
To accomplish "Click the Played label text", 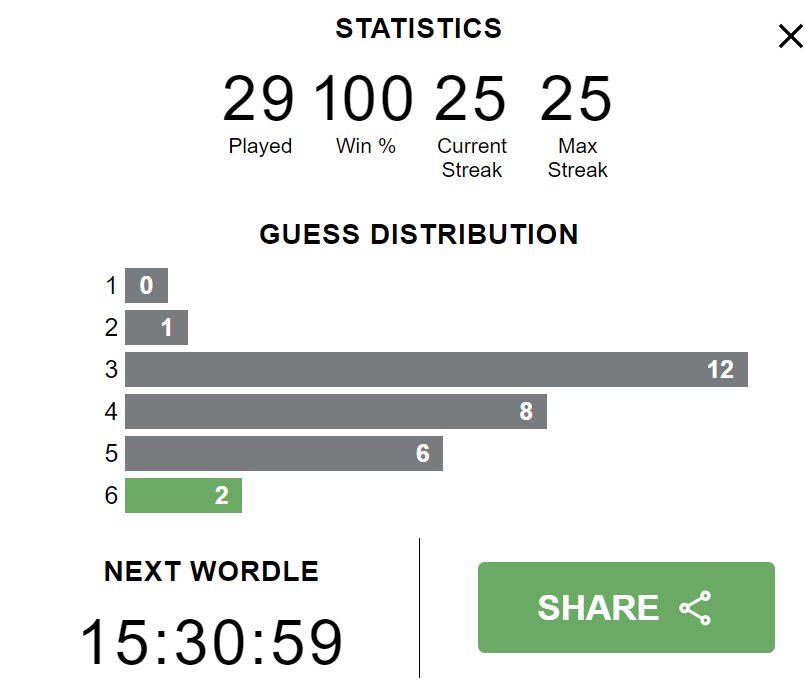I will [x=260, y=146].
